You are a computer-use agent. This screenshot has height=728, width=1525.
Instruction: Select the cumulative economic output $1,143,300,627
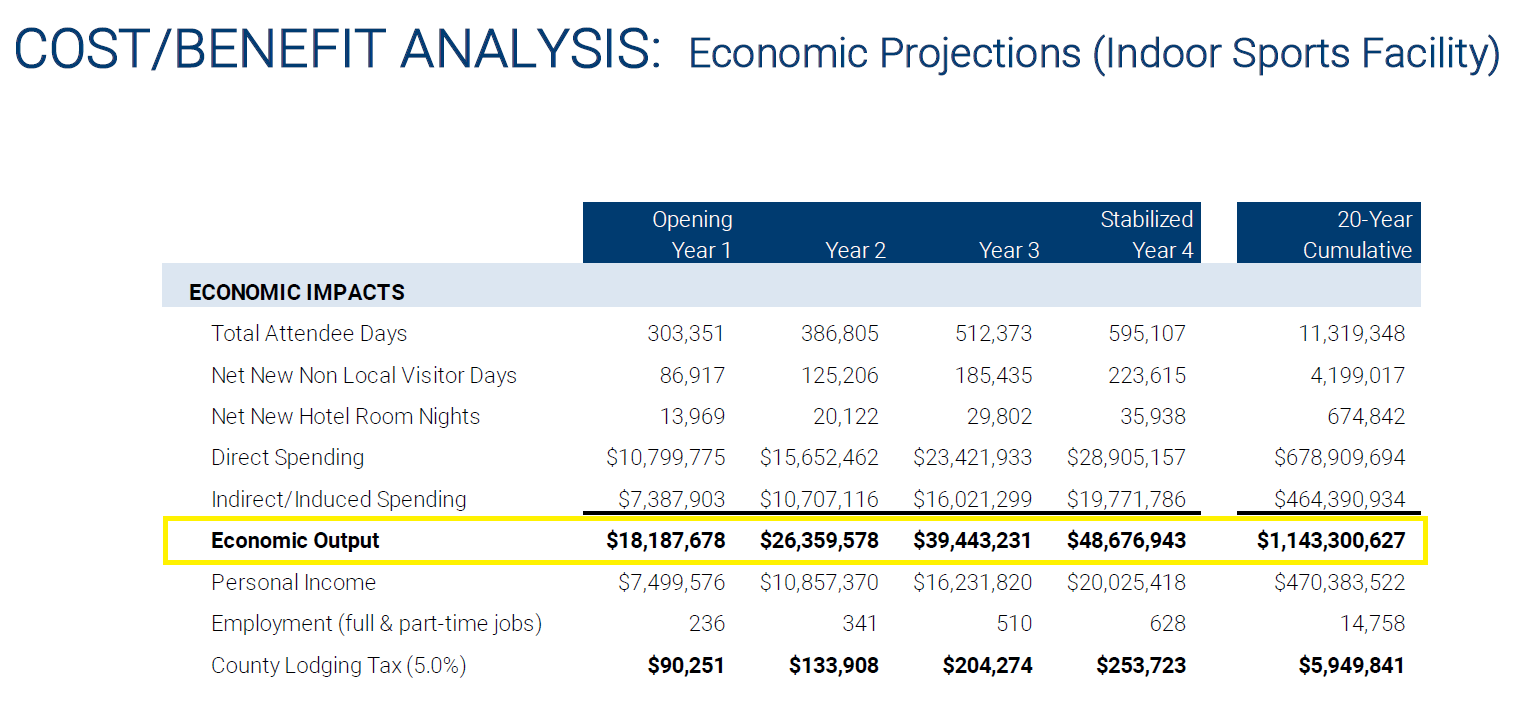(x=1331, y=541)
